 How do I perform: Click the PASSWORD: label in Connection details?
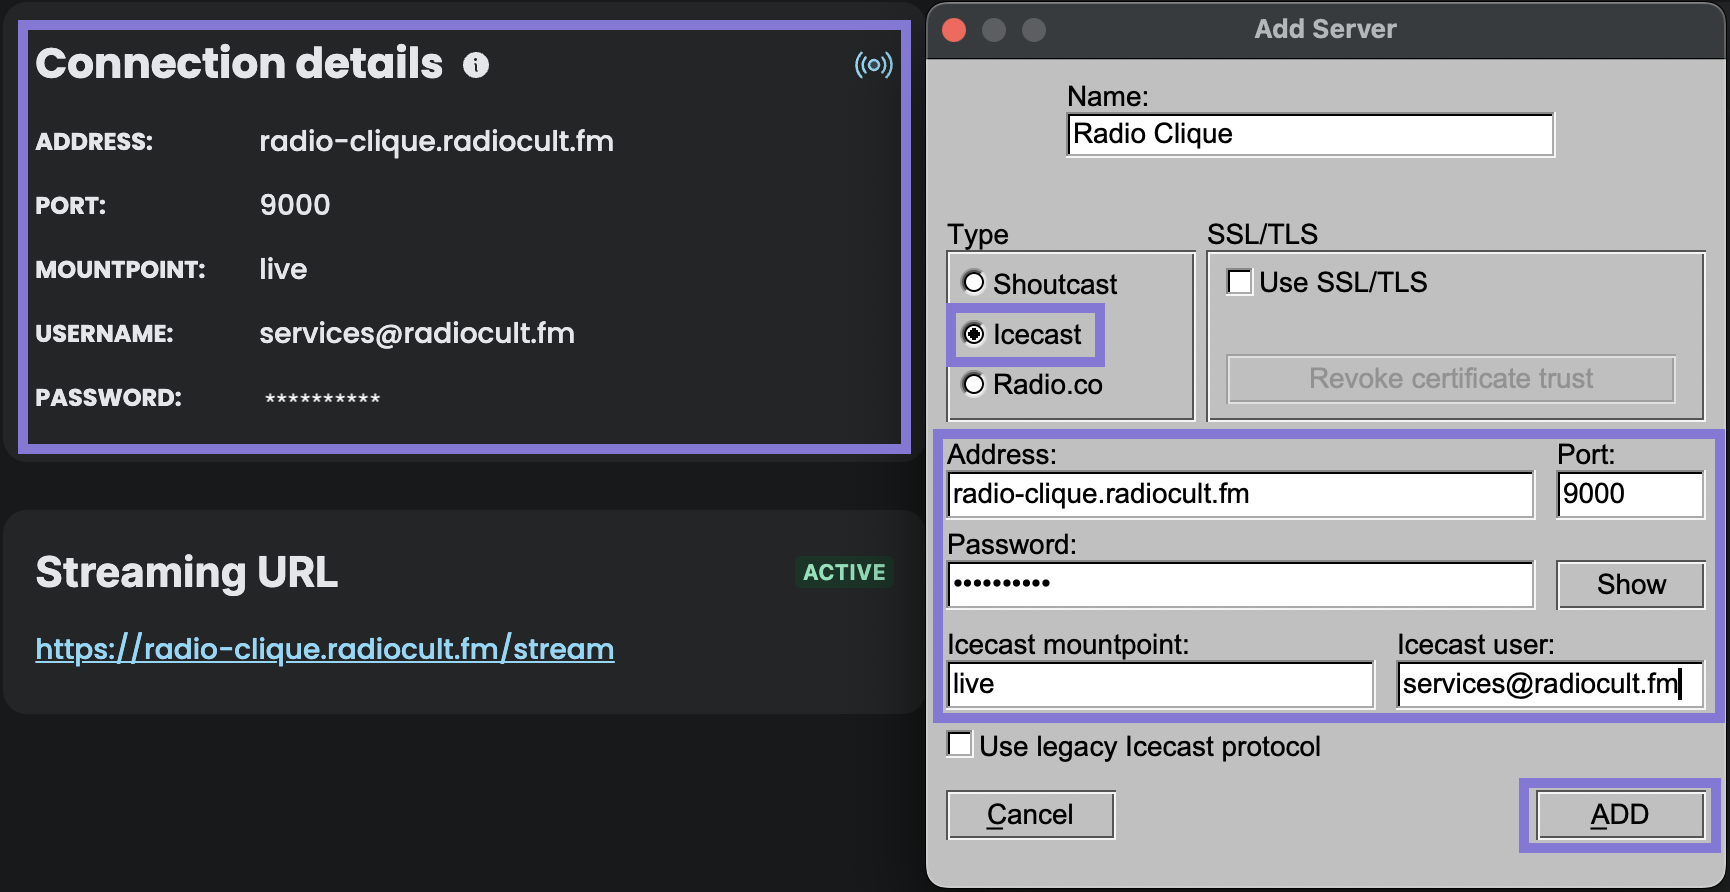click(108, 398)
